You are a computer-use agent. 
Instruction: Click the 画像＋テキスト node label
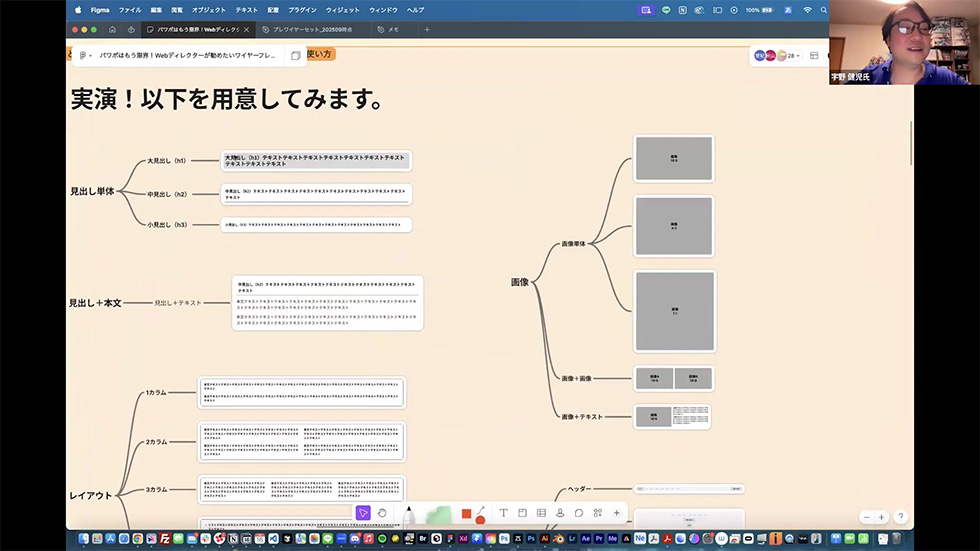click(582, 417)
